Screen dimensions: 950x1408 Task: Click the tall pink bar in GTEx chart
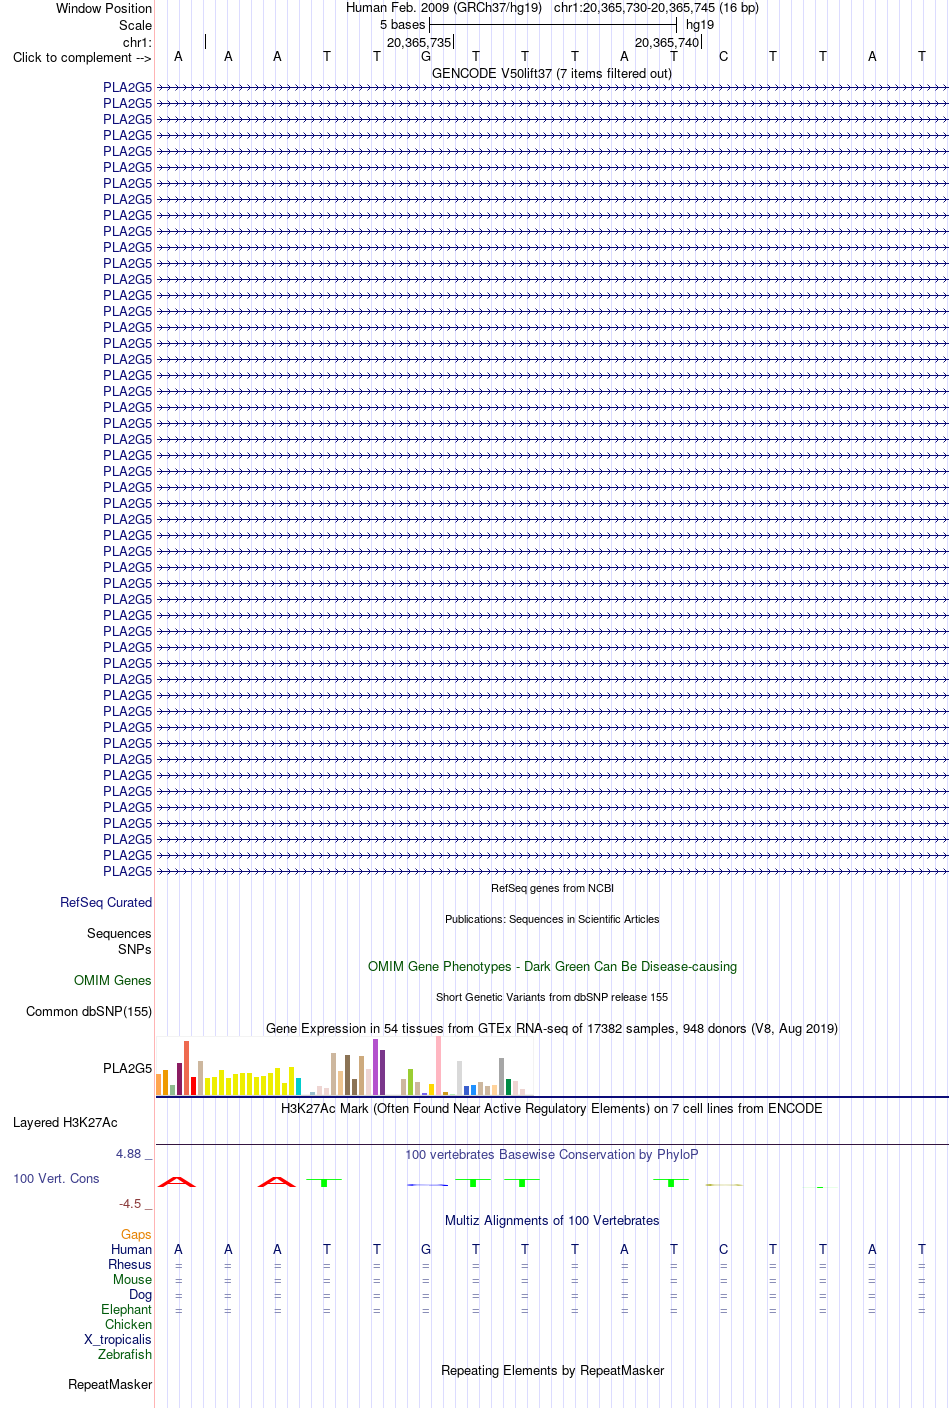pyautogui.click(x=438, y=1066)
